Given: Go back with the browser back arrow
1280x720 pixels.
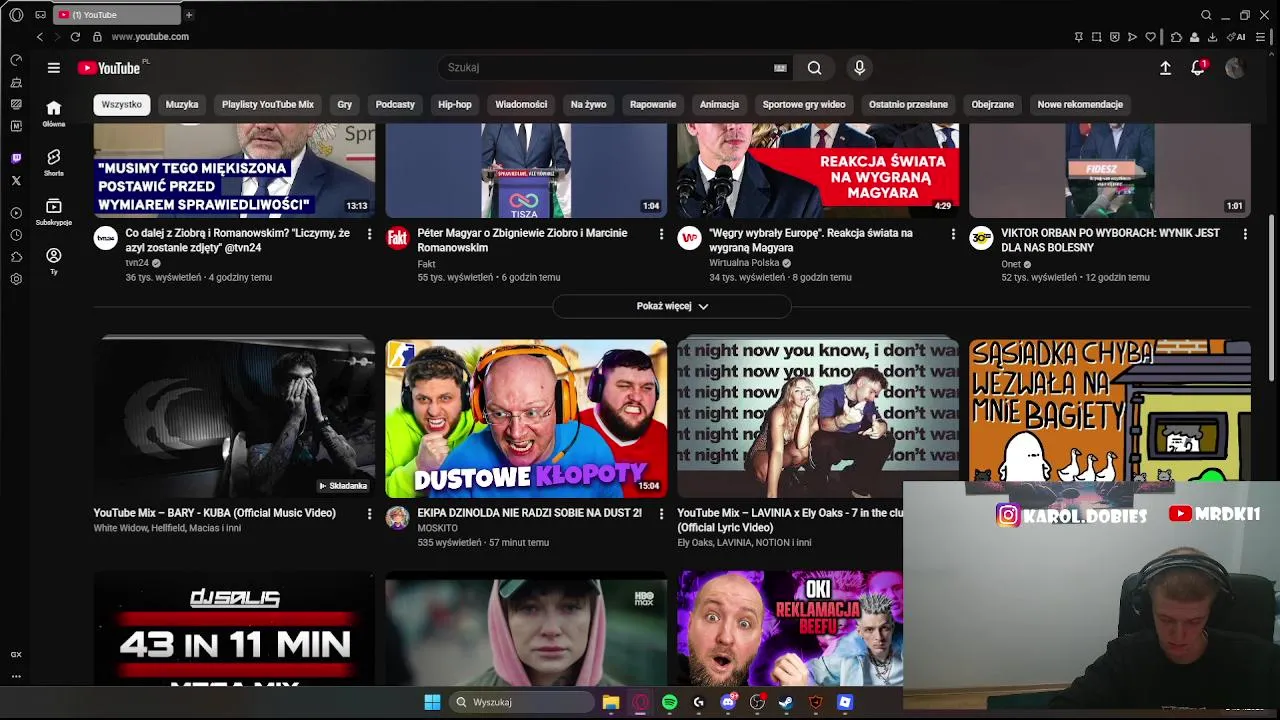Looking at the screenshot, I should (x=40, y=37).
